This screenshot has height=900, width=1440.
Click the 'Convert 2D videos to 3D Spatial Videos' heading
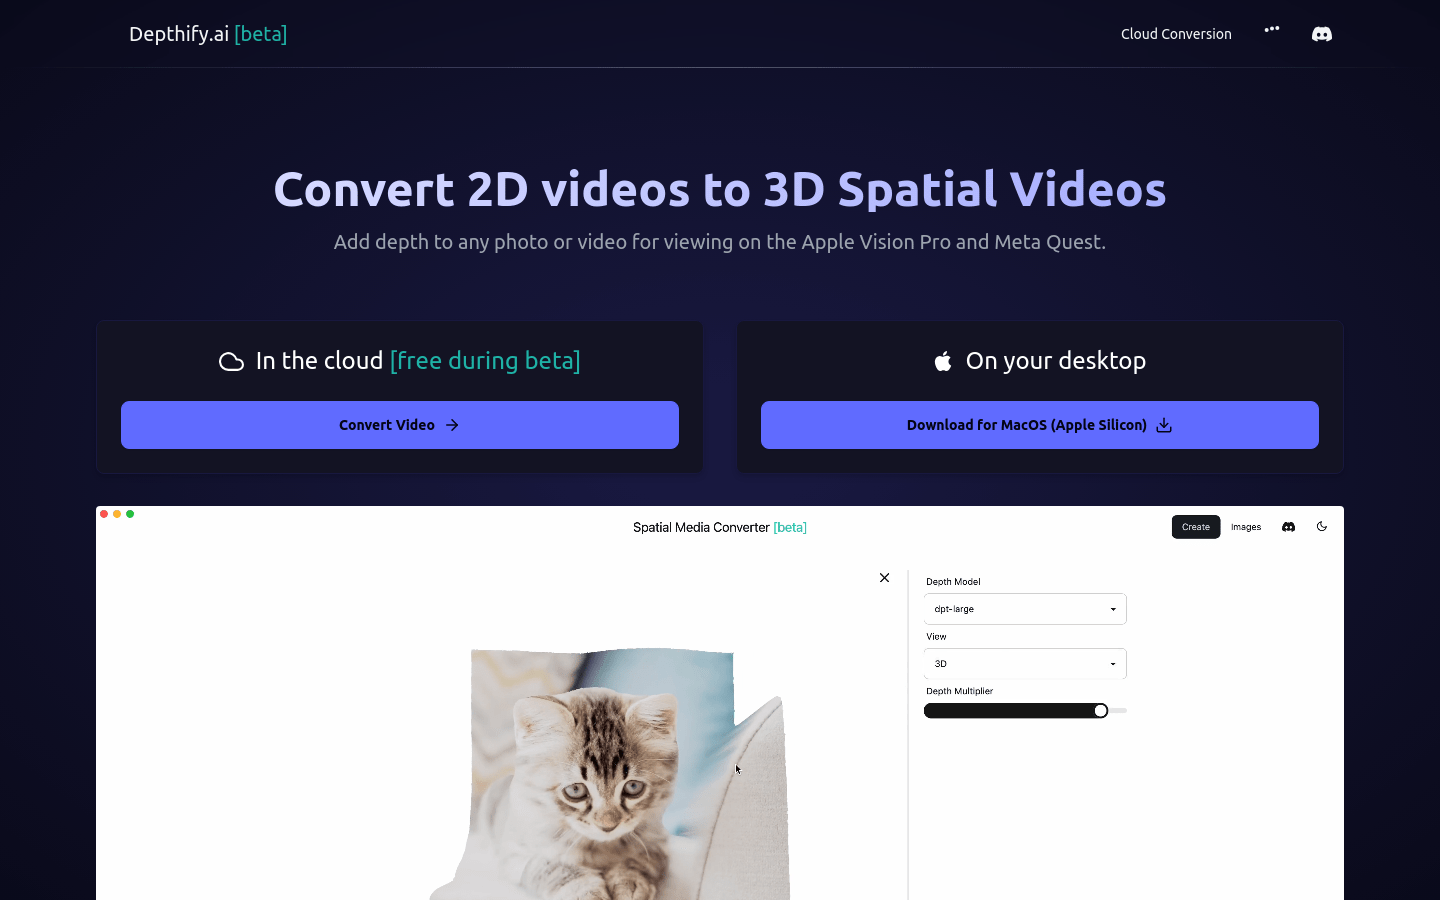click(x=720, y=189)
